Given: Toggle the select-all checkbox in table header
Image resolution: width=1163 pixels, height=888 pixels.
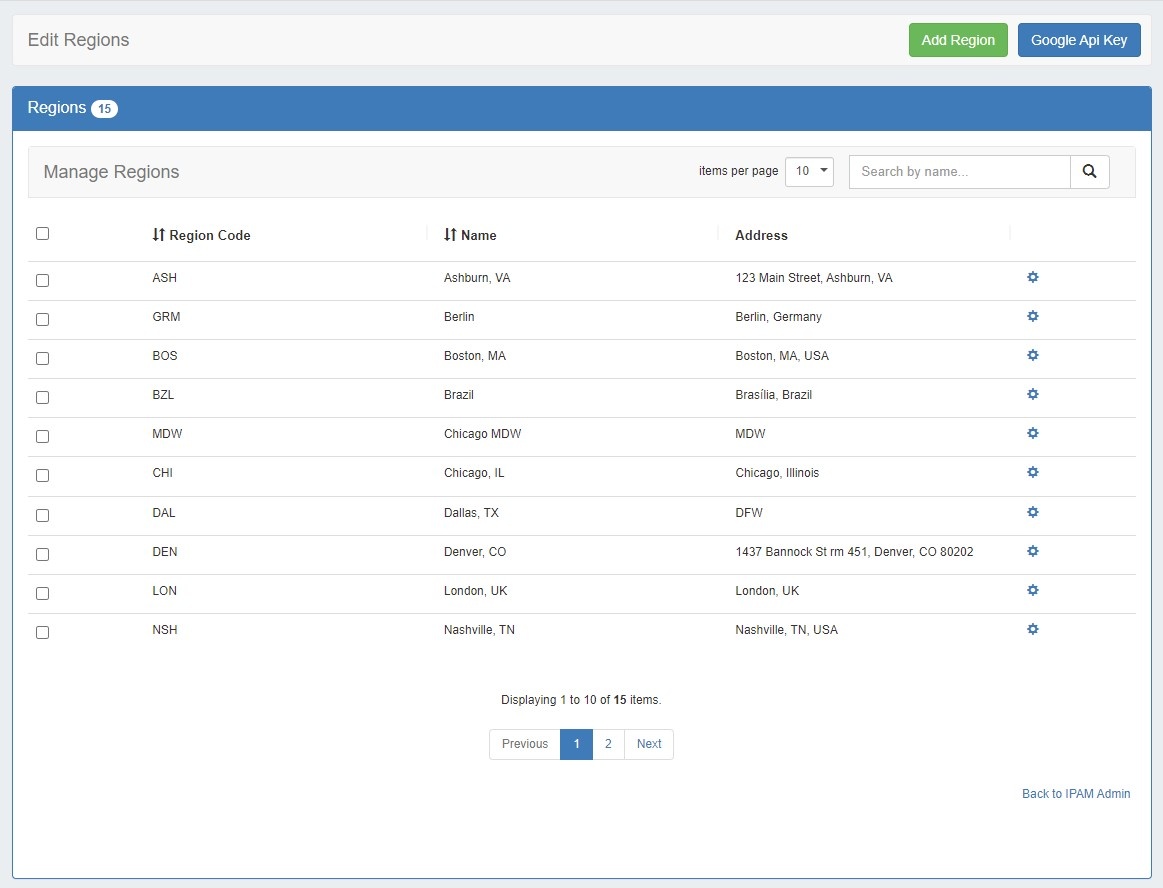Looking at the screenshot, I should pyautogui.click(x=42, y=234).
